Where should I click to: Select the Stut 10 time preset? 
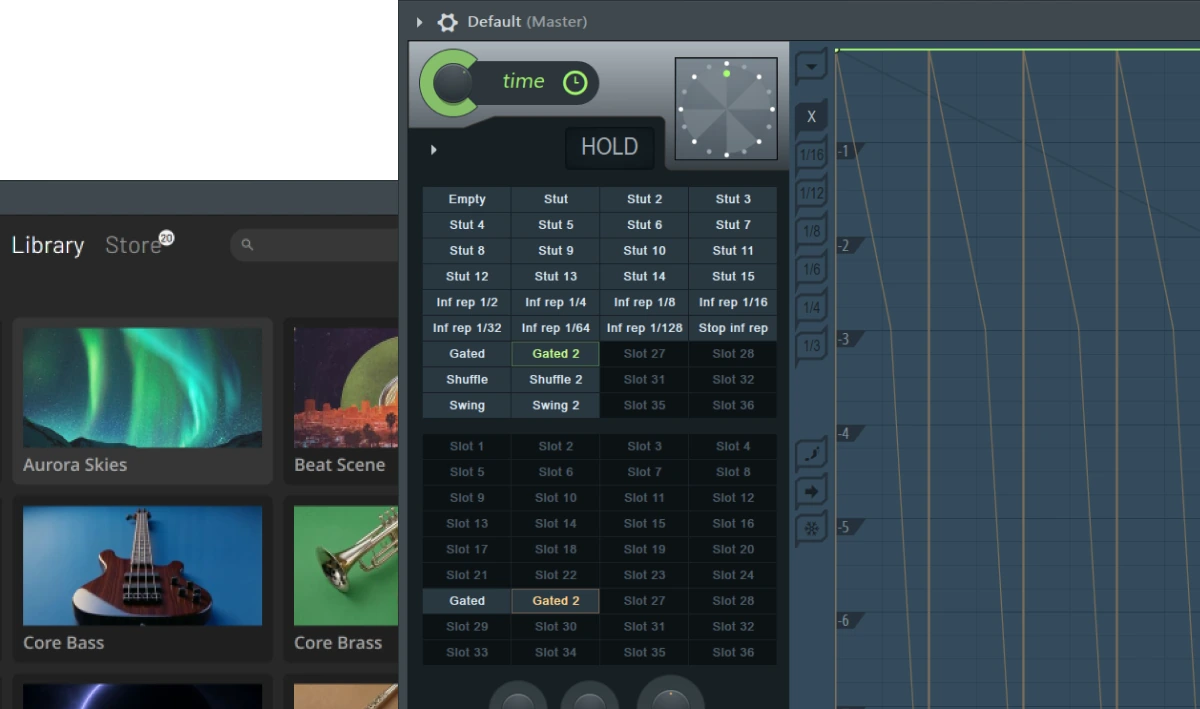tap(644, 251)
